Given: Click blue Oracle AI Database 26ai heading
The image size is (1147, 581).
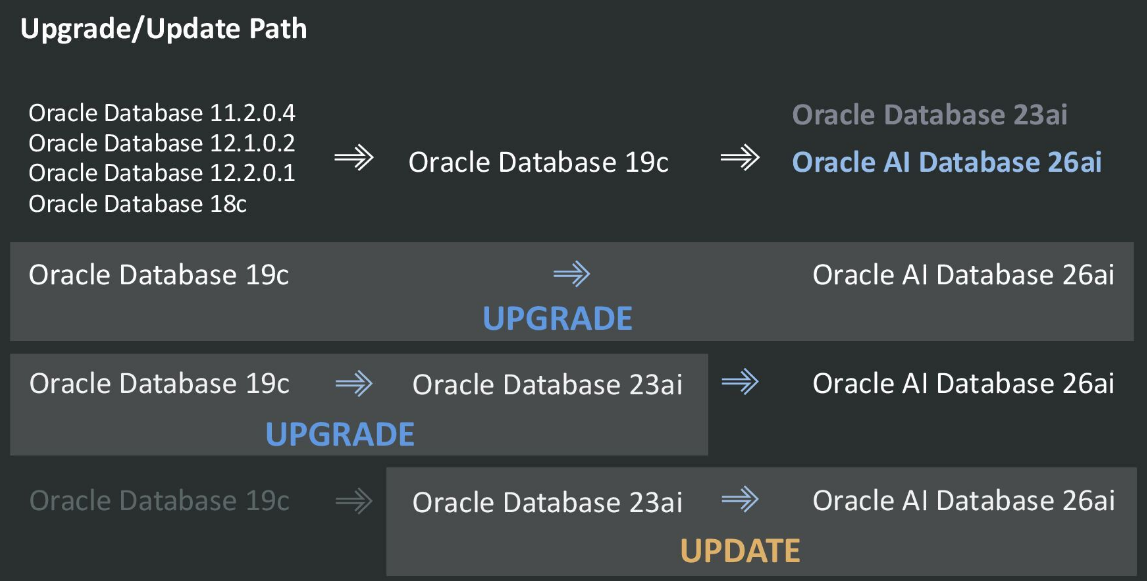Looking at the screenshot, I should (946, 162).
